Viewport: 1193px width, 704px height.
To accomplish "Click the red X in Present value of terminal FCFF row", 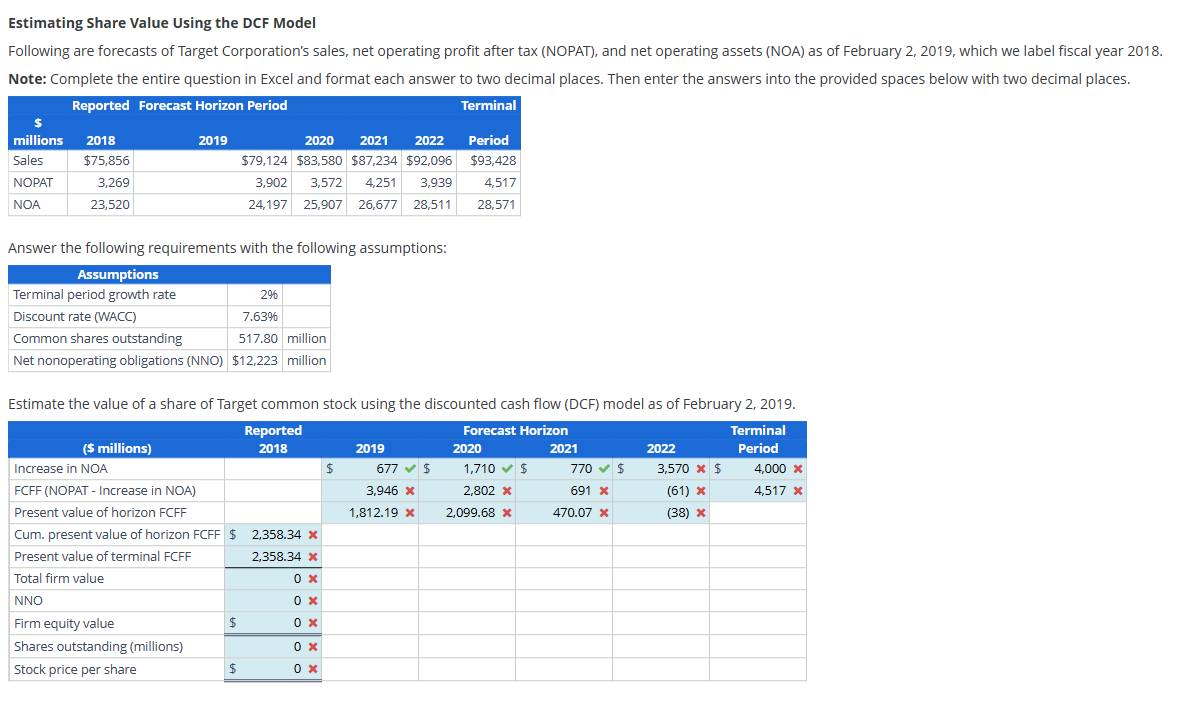I will (313, 557).
